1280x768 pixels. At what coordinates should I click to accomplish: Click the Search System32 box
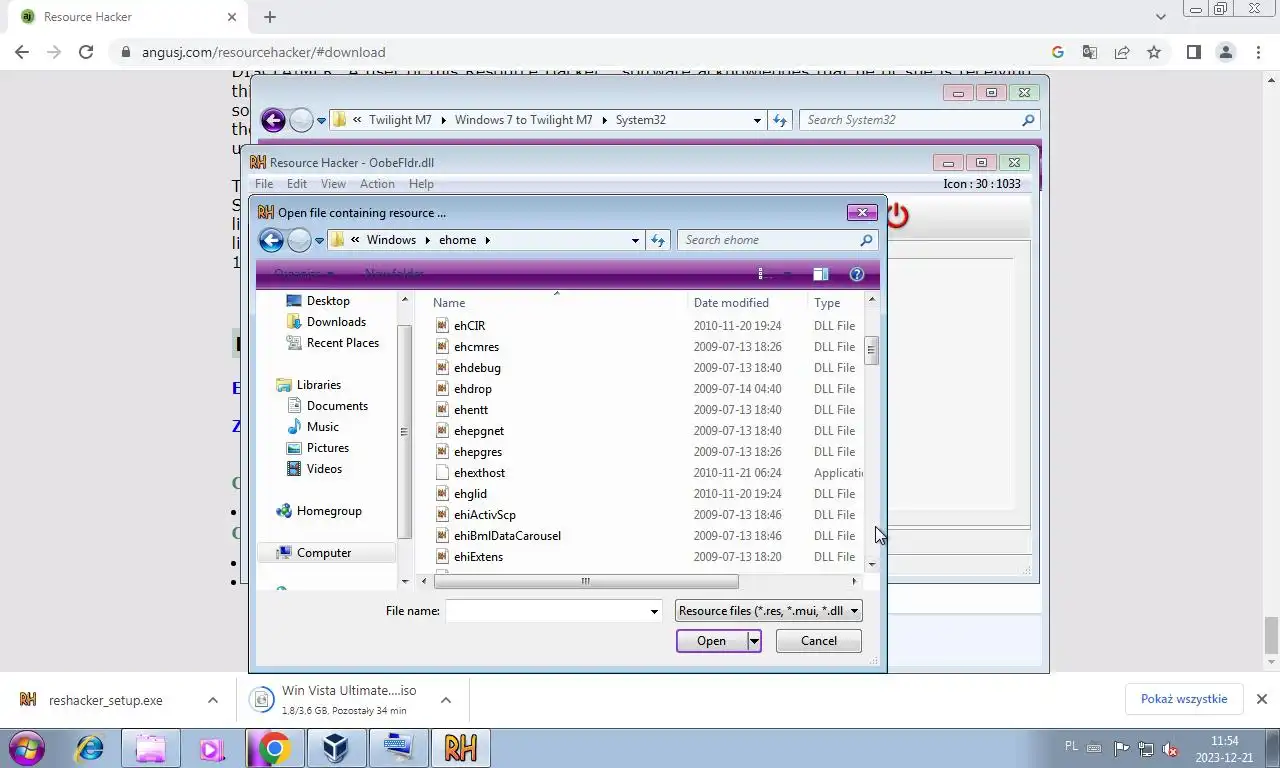[x=920, y=120]
